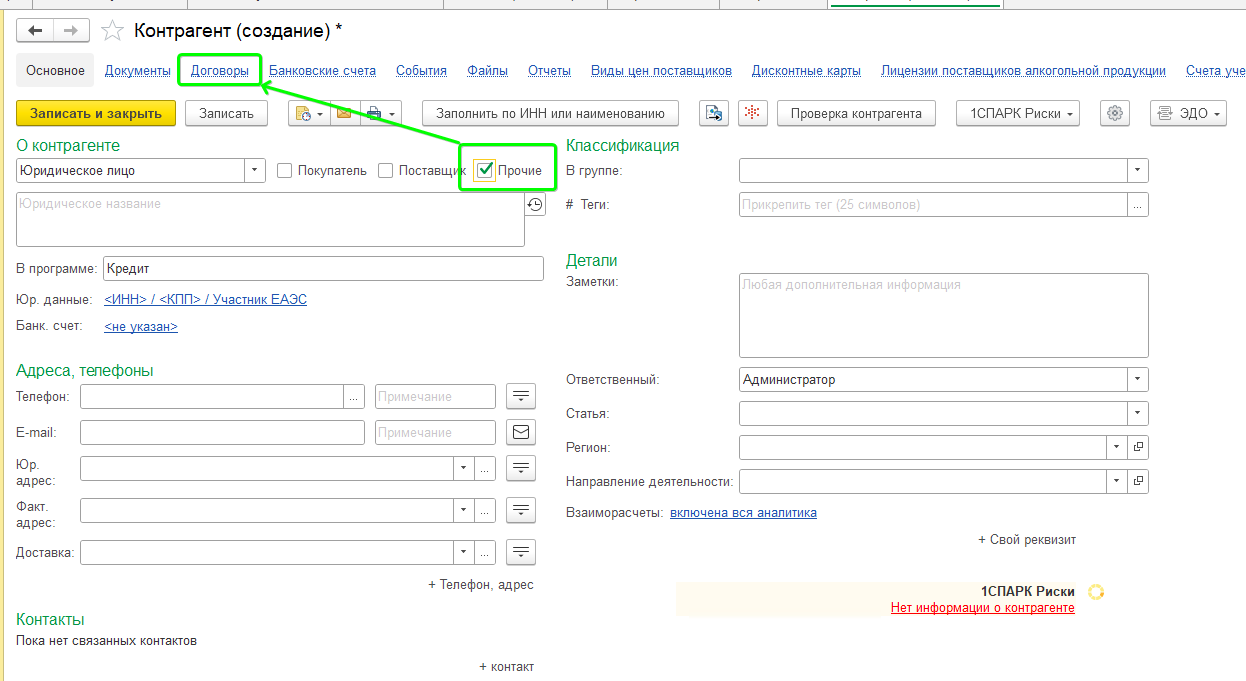This screenshot has width=1246, height=681.
Task: Go forward with the right arrow button
Action: click(x=71, y=31)
